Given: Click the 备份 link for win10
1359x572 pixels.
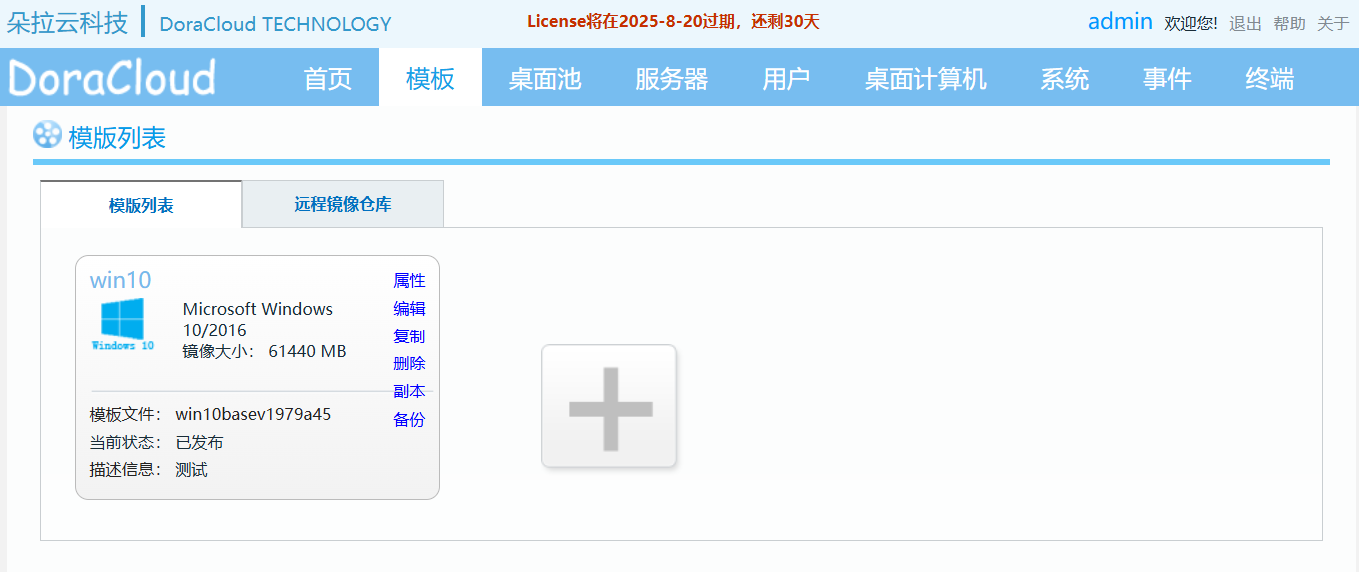Looking at the screenshot, I should click(409, 419).
